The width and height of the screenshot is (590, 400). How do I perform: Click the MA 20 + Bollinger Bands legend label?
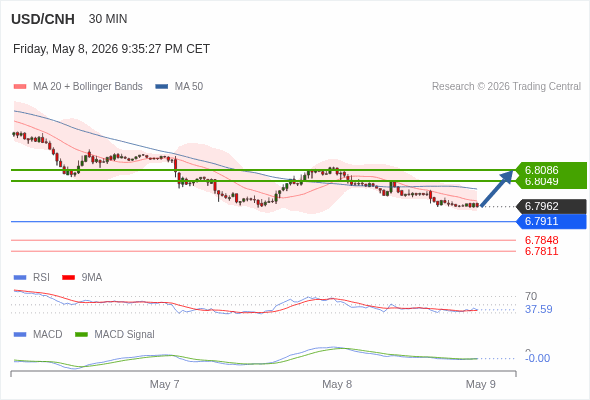tap(88, 87)
